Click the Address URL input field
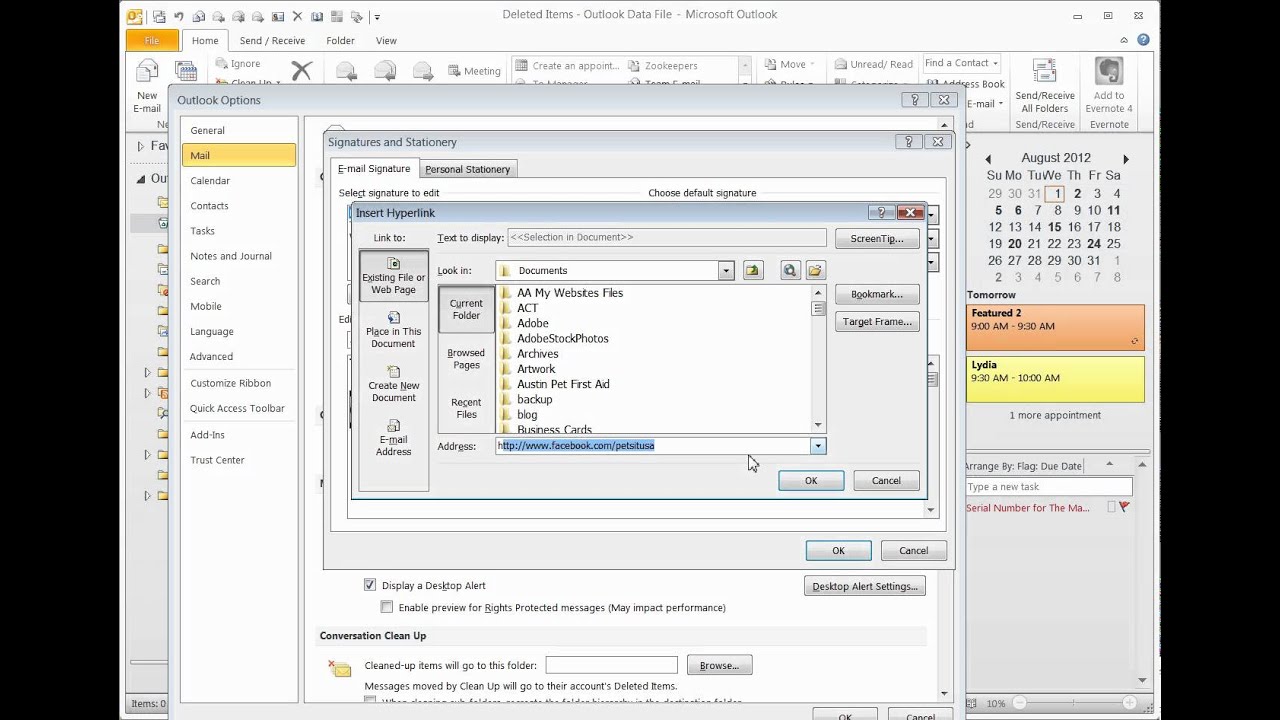Image resolution: width=1280 pixels, height=720 pixels. [653, 446]
